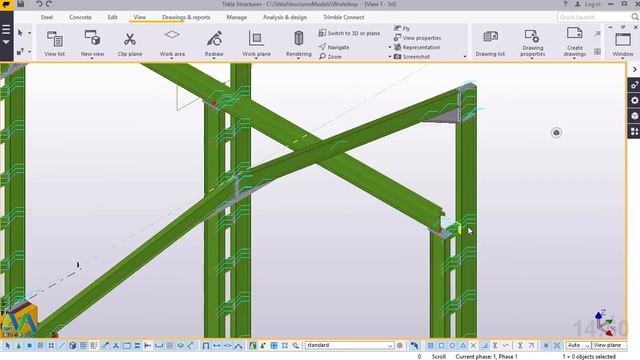640x360 pixels.
Task: Expand the selection arrow dropdown
Action: pyautogui.click(x=29, y=33)
